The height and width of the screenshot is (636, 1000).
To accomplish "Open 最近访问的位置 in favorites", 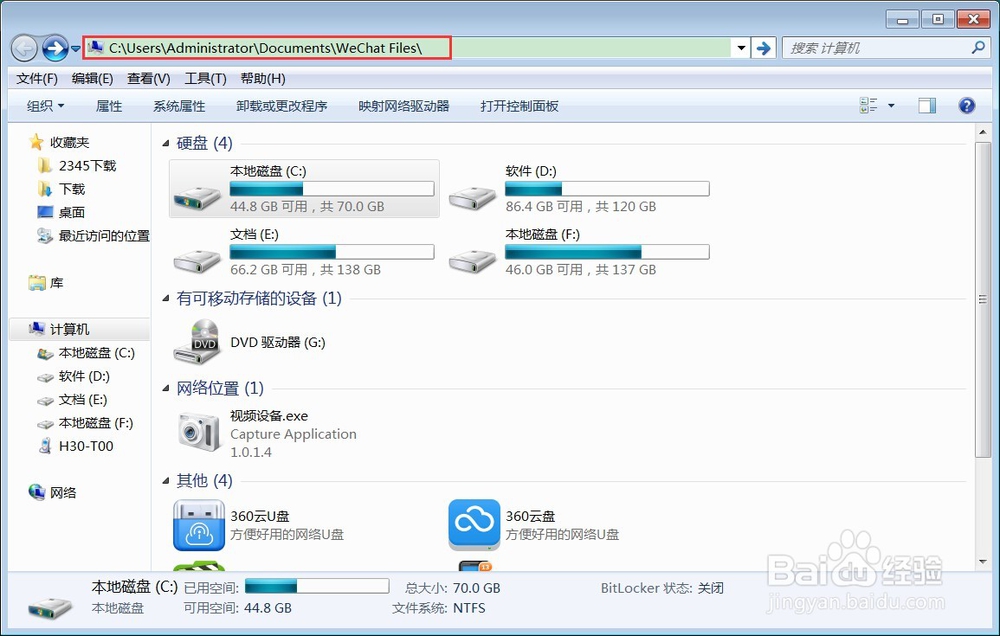I will (104, 236).
